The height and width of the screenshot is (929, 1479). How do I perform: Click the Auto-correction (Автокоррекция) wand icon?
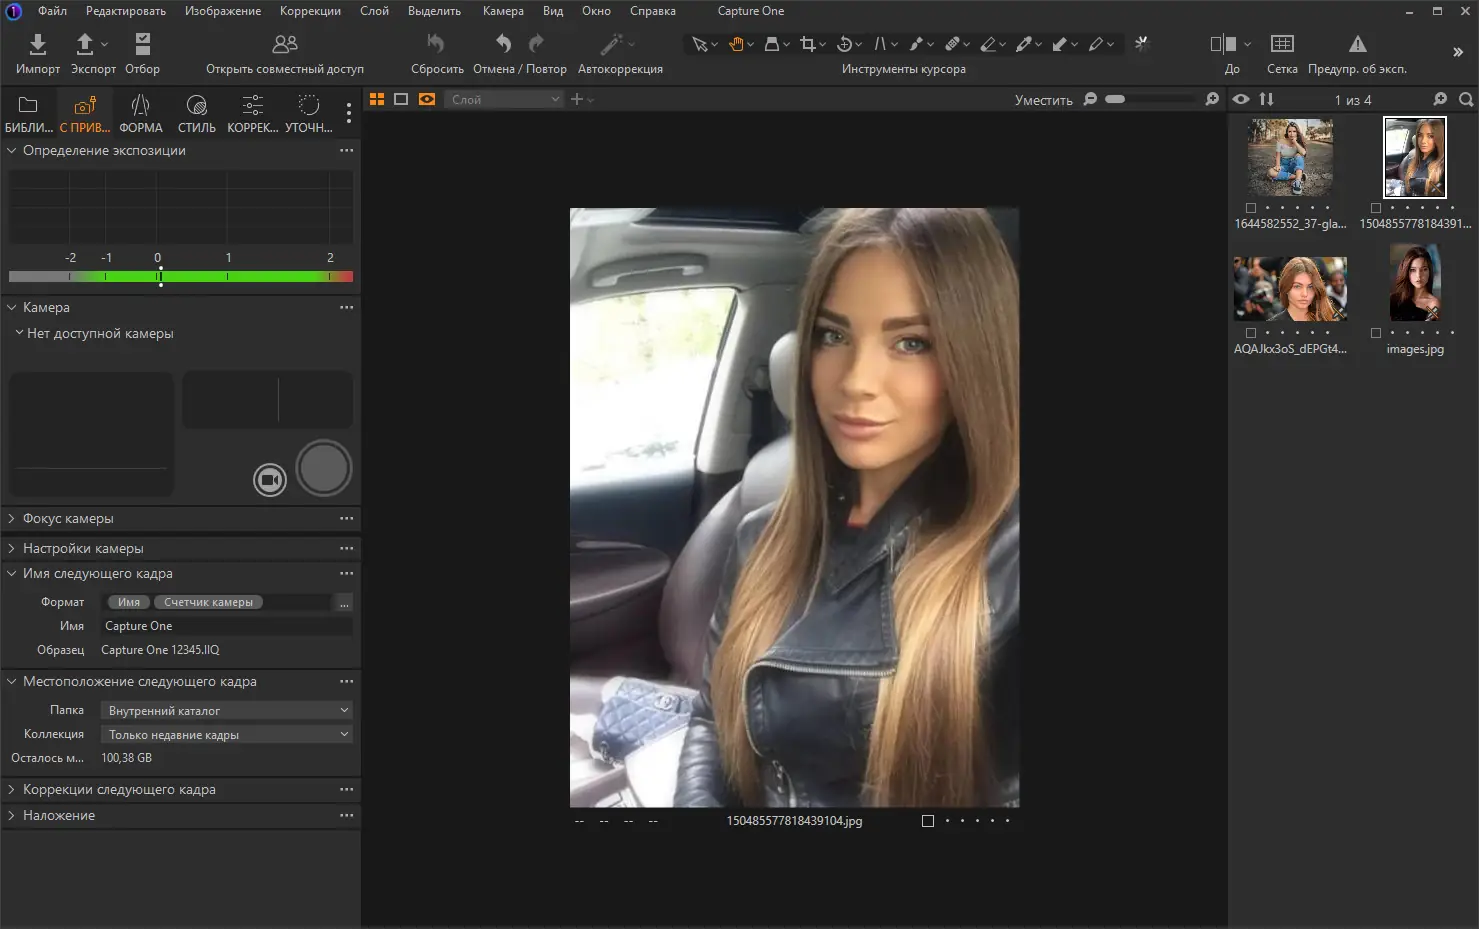[x=611, y=44]
